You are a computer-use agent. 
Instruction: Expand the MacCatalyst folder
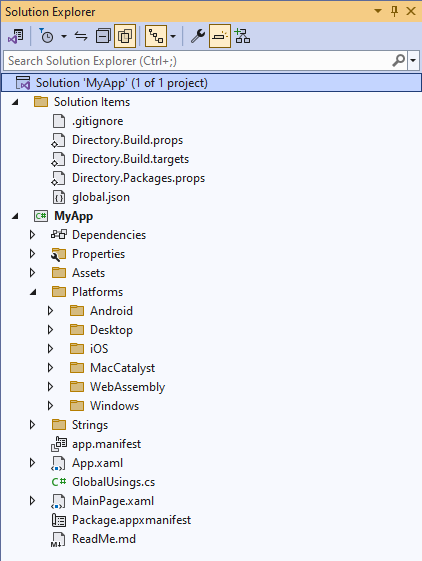[50, 368]
